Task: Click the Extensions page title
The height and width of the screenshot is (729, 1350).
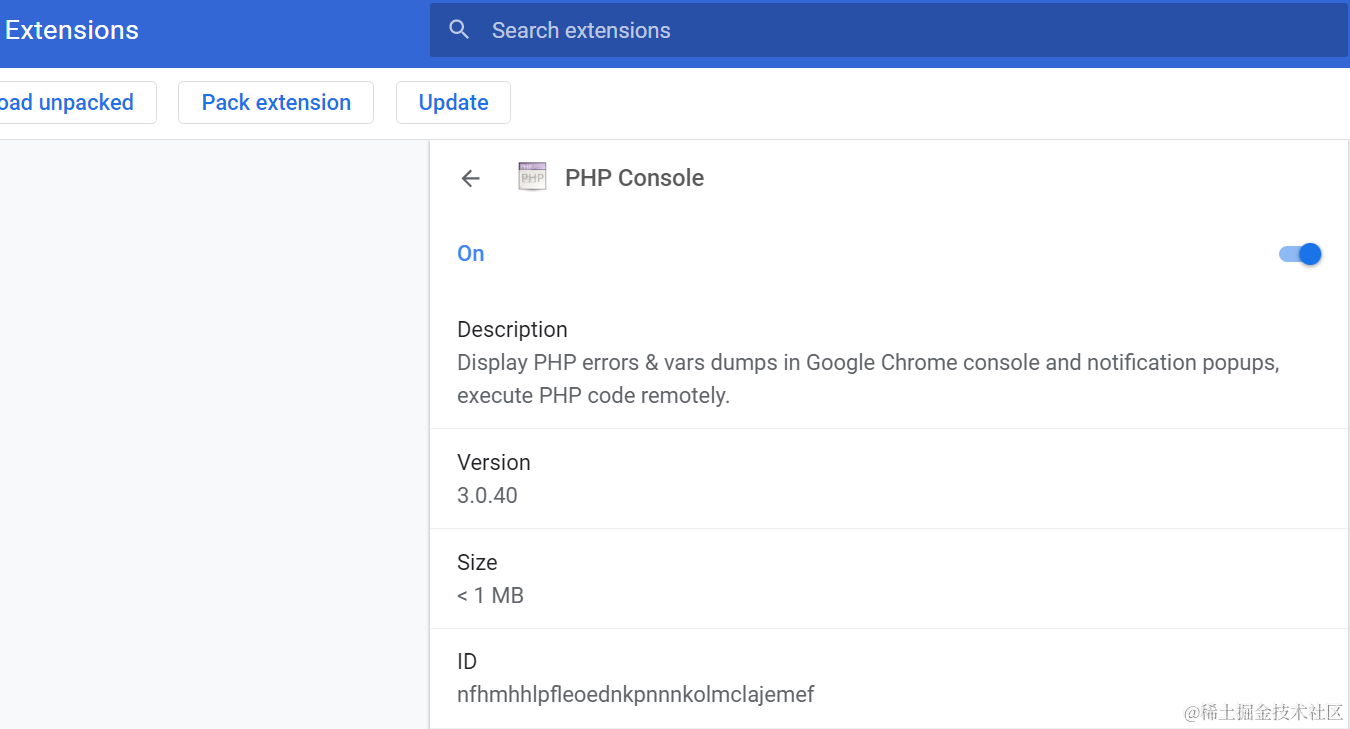Action: tap(71, 30)
